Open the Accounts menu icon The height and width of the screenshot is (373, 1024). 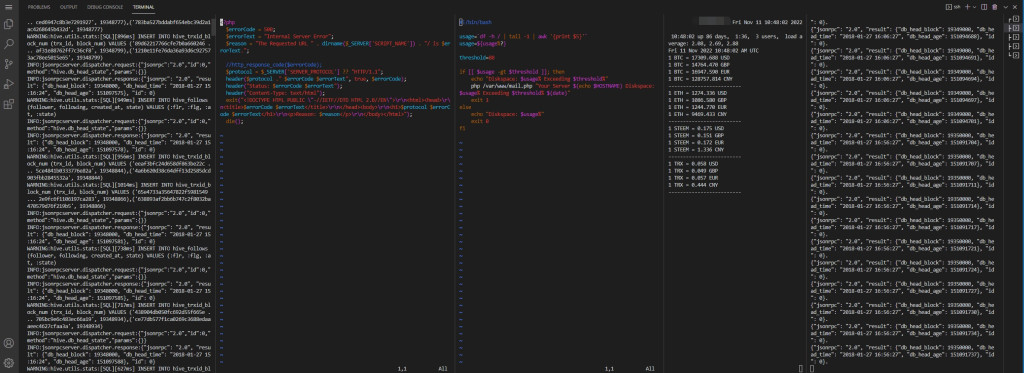click(8, 343)
